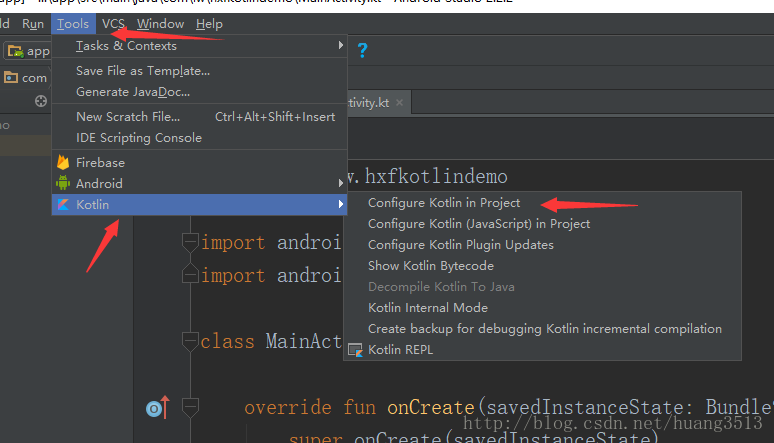
Task: Collapse the class MainActivity fold marker
Action: (190, 341)
